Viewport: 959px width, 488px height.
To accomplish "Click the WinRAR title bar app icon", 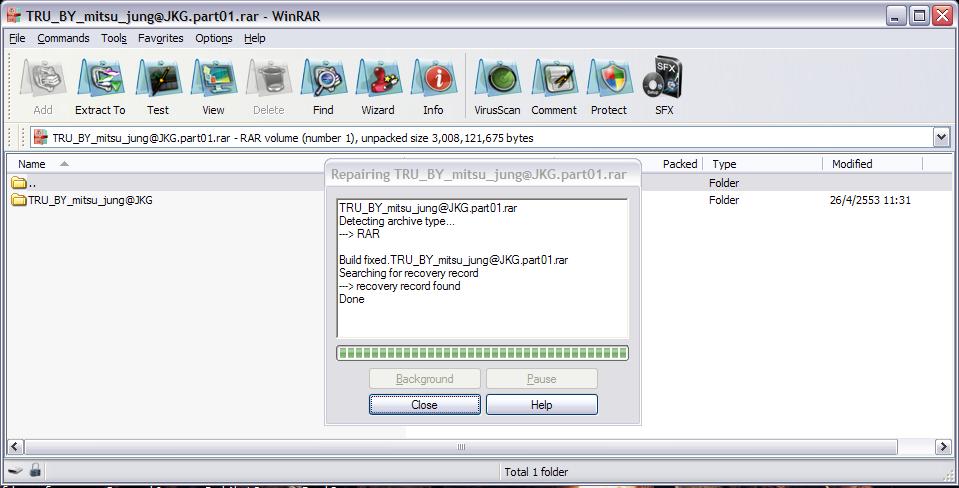I will pyautogui.click(x=13, y=15).
